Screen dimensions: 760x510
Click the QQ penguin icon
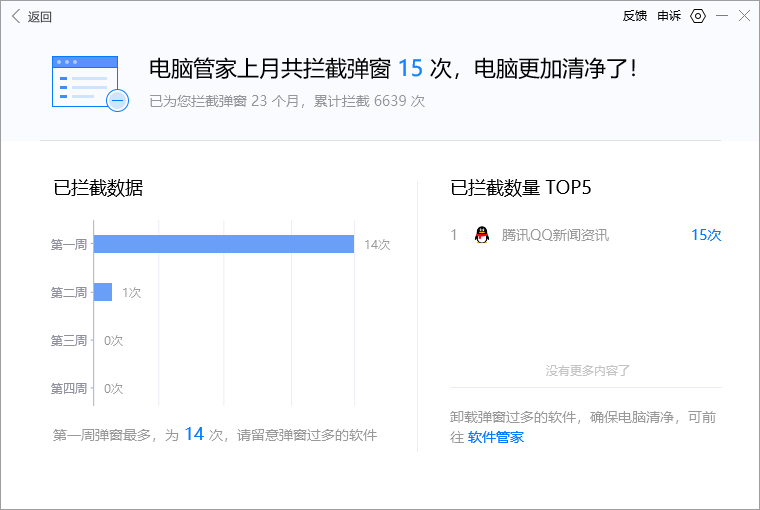(x=481, y=235)
